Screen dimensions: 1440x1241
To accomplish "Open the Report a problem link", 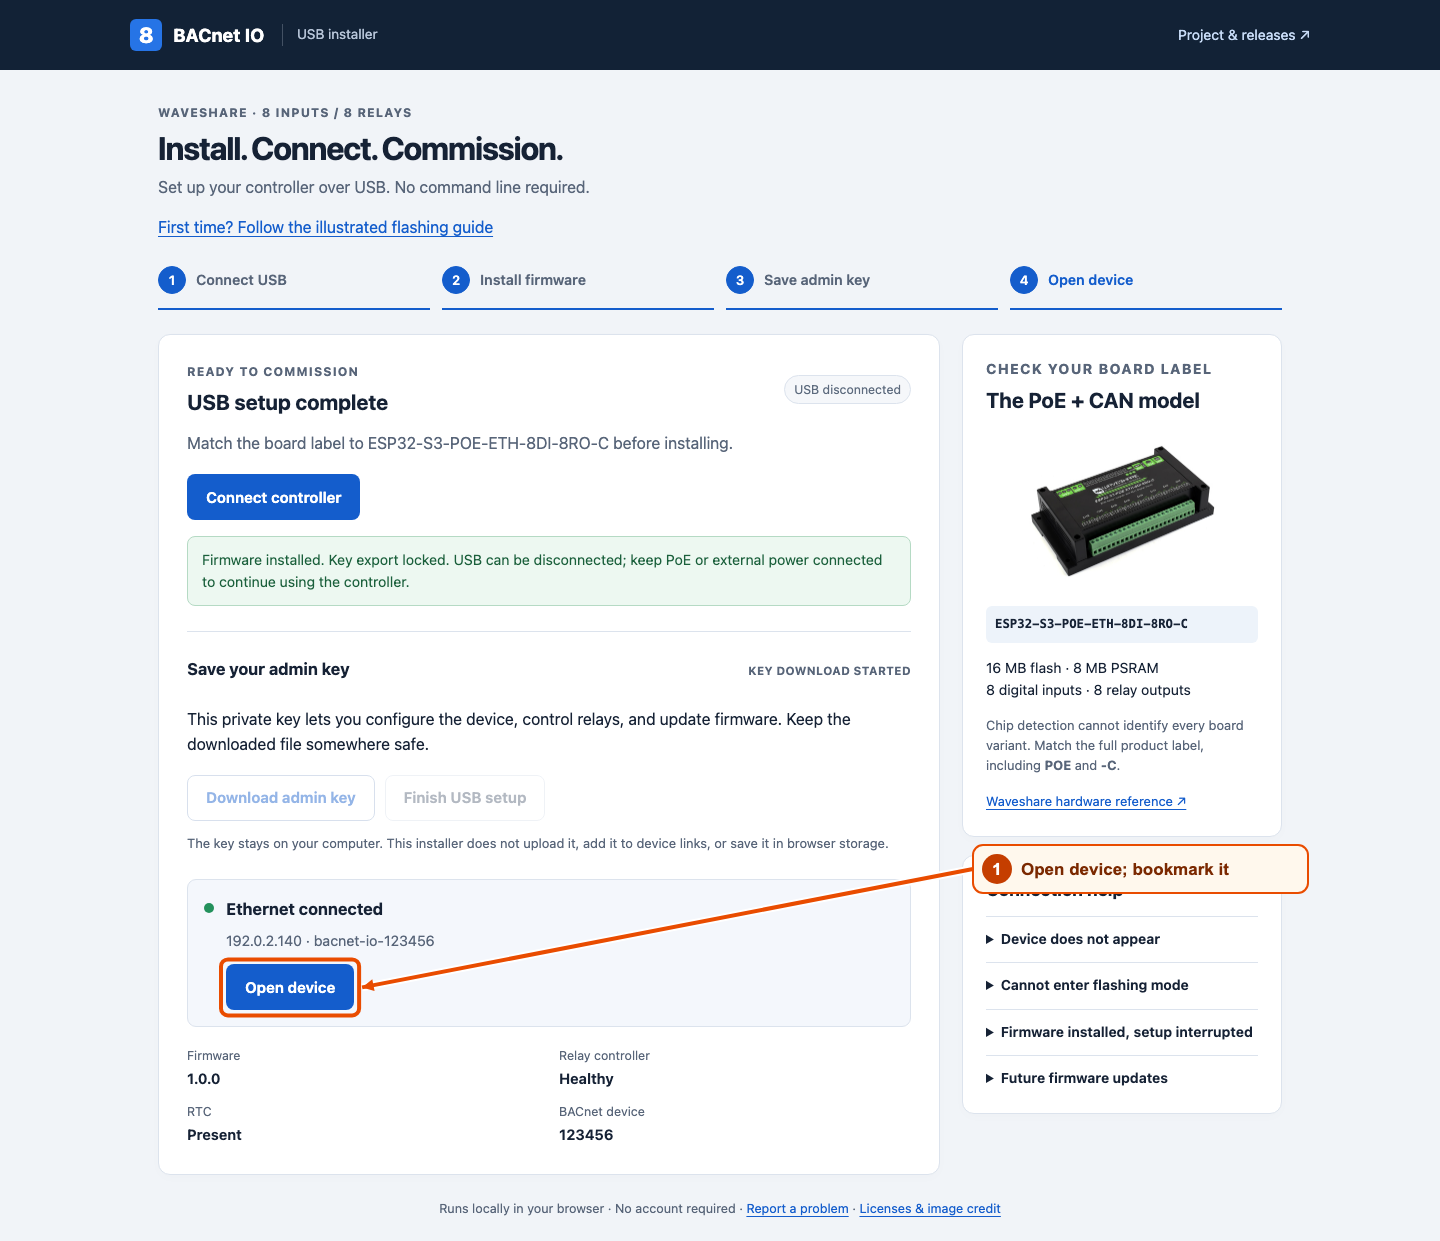I will 797,1209.
